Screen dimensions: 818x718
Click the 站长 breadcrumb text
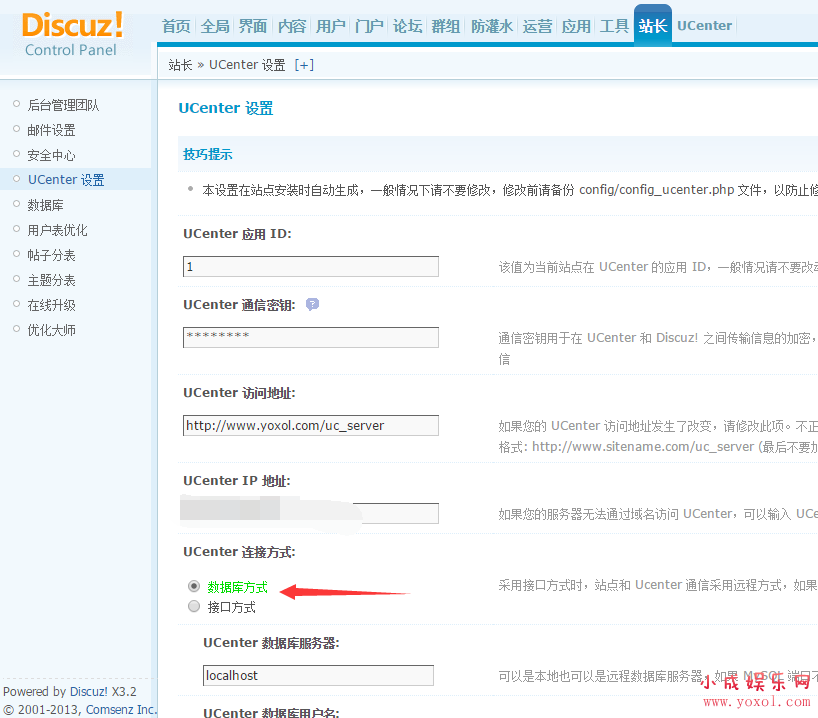click(x=181, y=65)
